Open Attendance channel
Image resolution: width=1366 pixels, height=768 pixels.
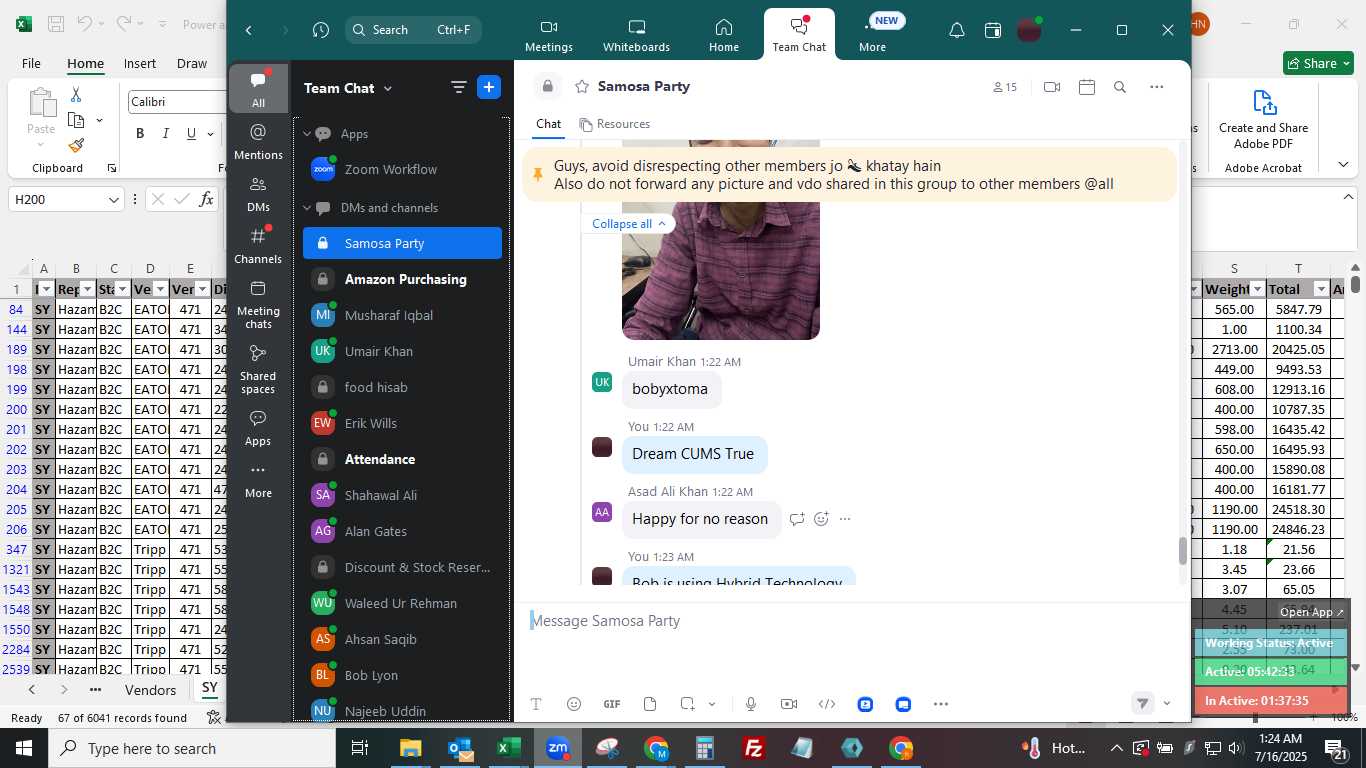click(x=402, y=459)
